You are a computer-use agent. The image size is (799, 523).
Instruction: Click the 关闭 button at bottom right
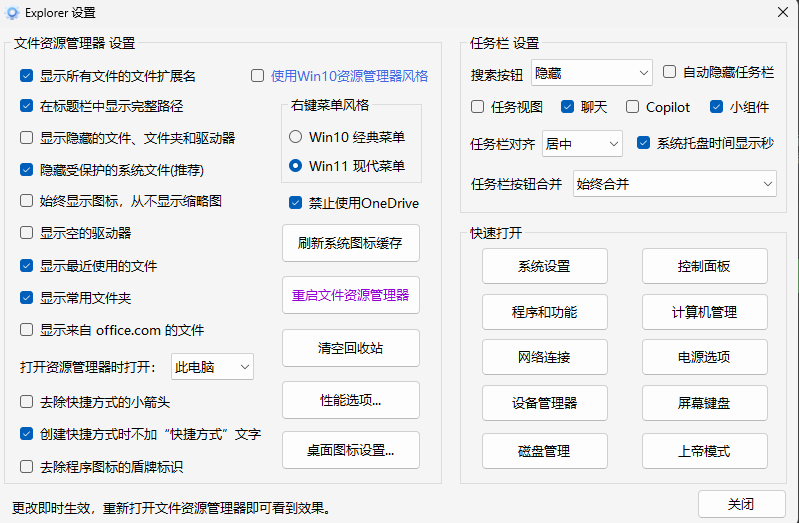tap(741, 503)
